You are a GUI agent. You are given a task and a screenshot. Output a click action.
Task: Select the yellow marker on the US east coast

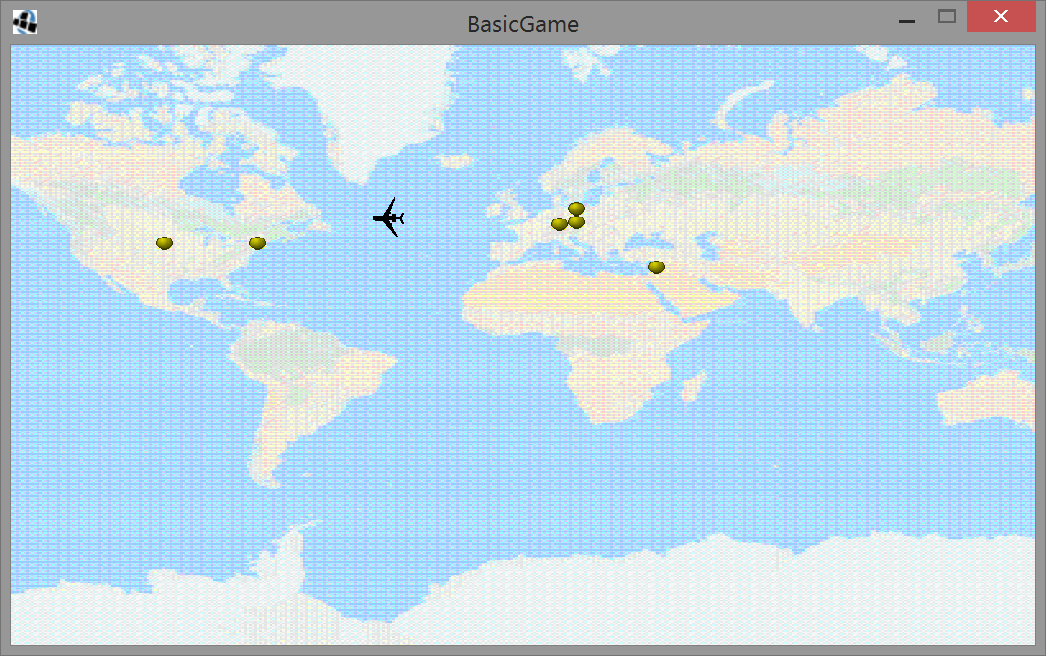[x=257, y=243]
